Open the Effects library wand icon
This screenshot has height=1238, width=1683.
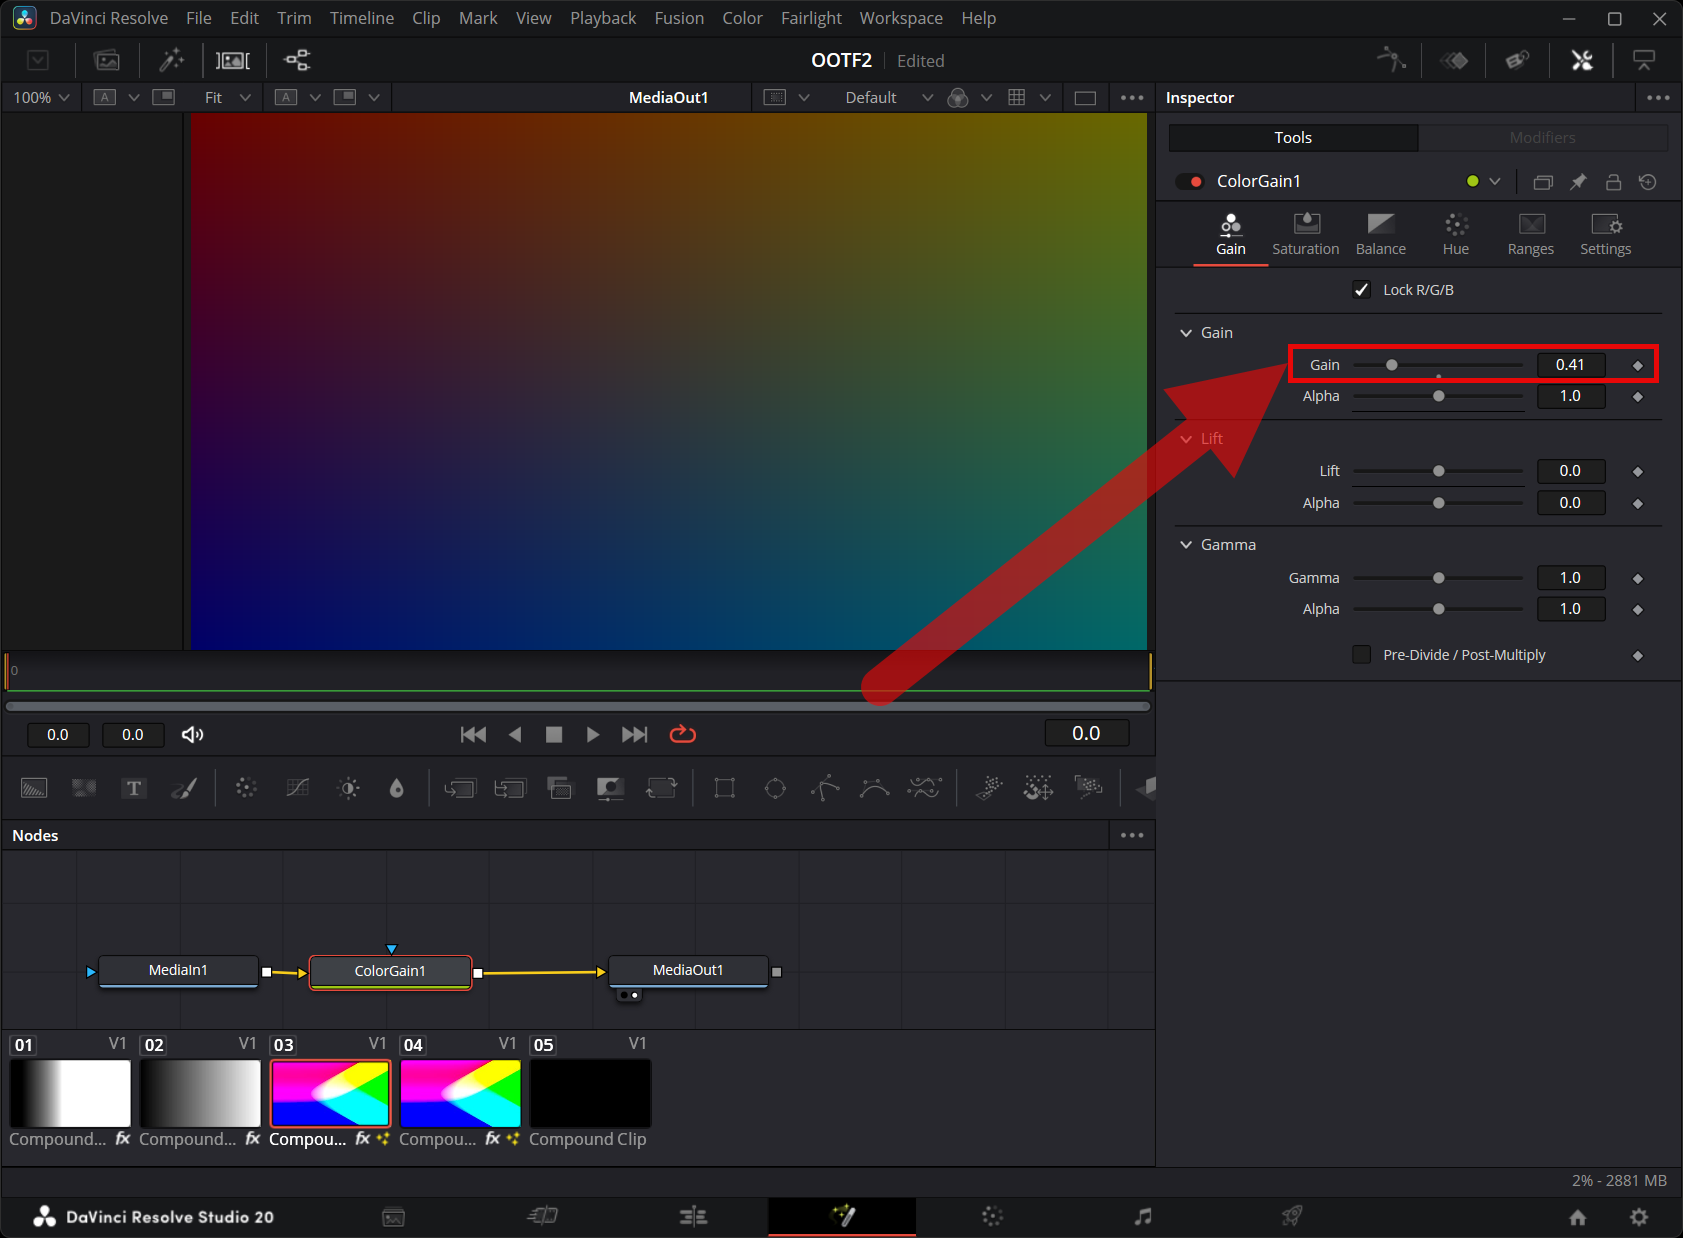(172, 60)
